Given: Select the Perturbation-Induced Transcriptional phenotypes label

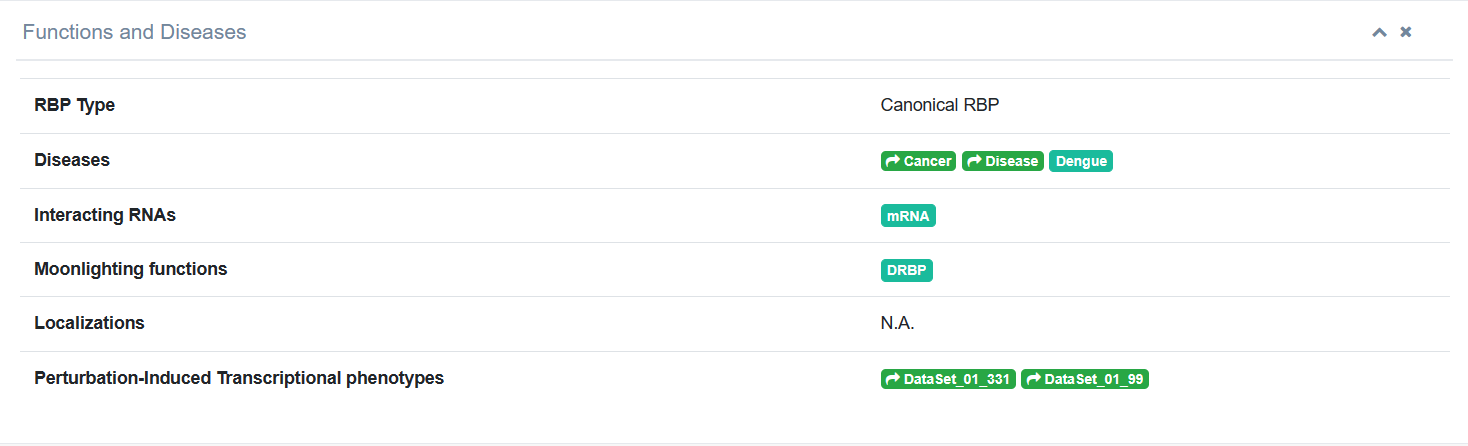Looking at the screenshot, I should (239, 378).
